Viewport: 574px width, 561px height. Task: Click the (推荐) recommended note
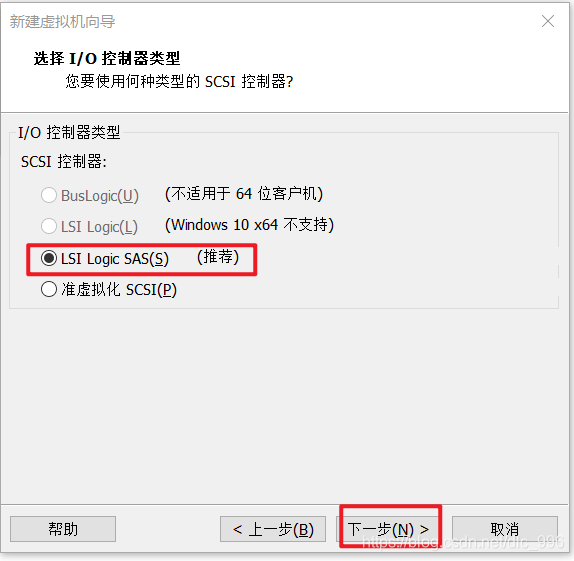tap(218, 257)
